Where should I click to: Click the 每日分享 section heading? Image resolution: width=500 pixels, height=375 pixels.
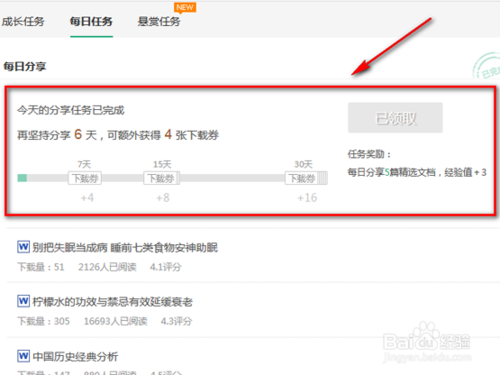[x=25, y=66]
